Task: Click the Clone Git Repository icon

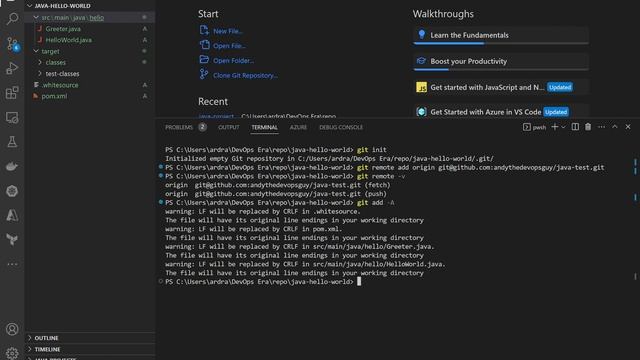Action: point(204,74)
